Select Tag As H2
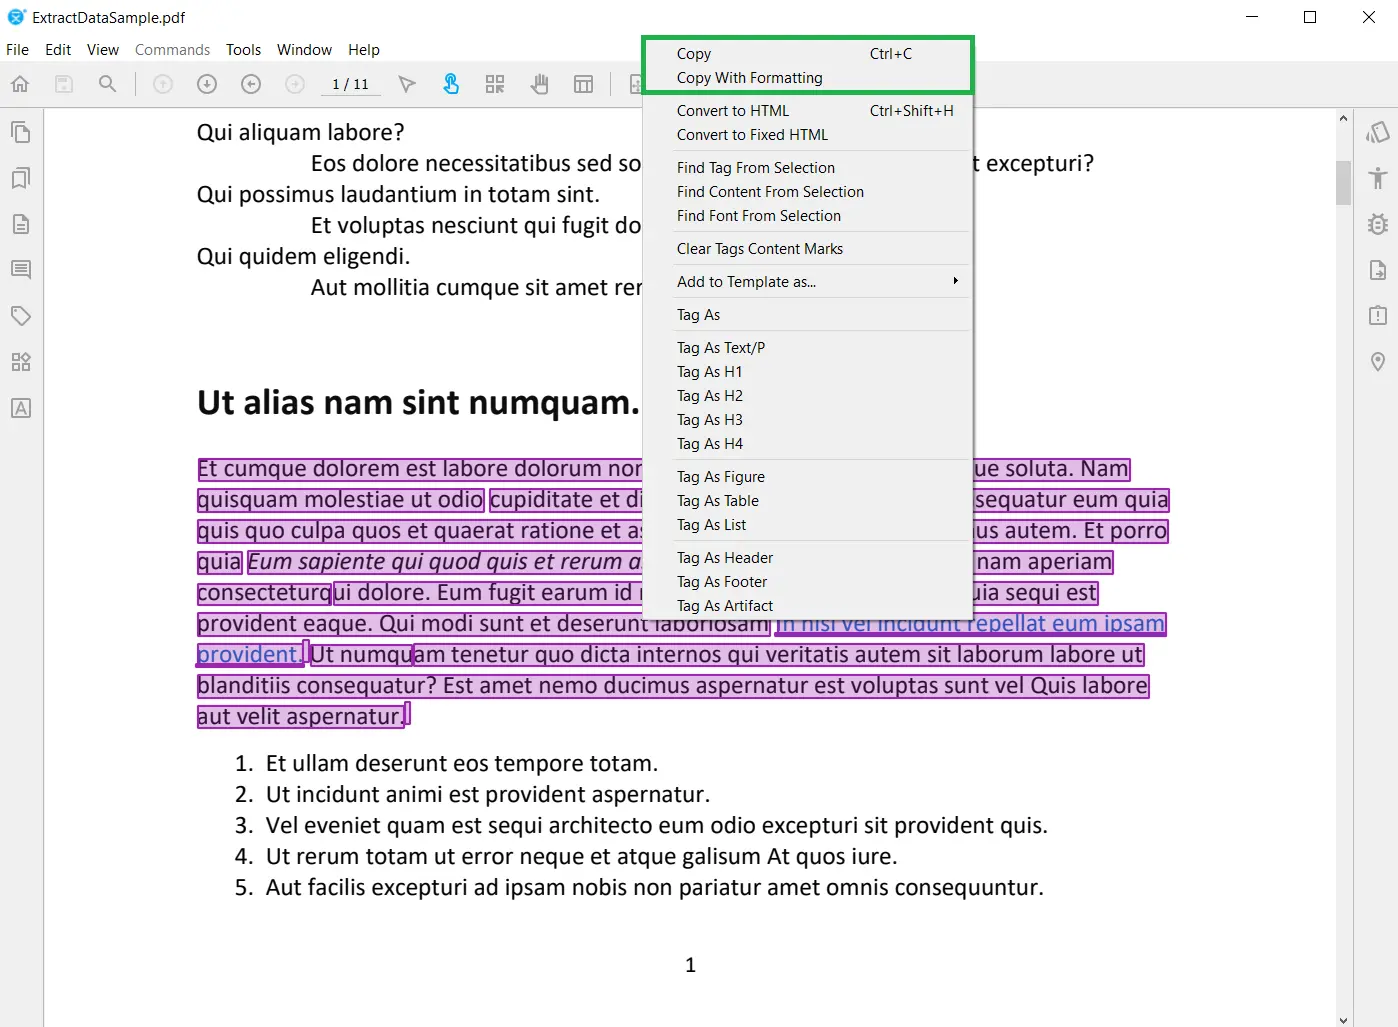The width and height of the screenshot is (1398, 1027). click(x=807, y=396)
